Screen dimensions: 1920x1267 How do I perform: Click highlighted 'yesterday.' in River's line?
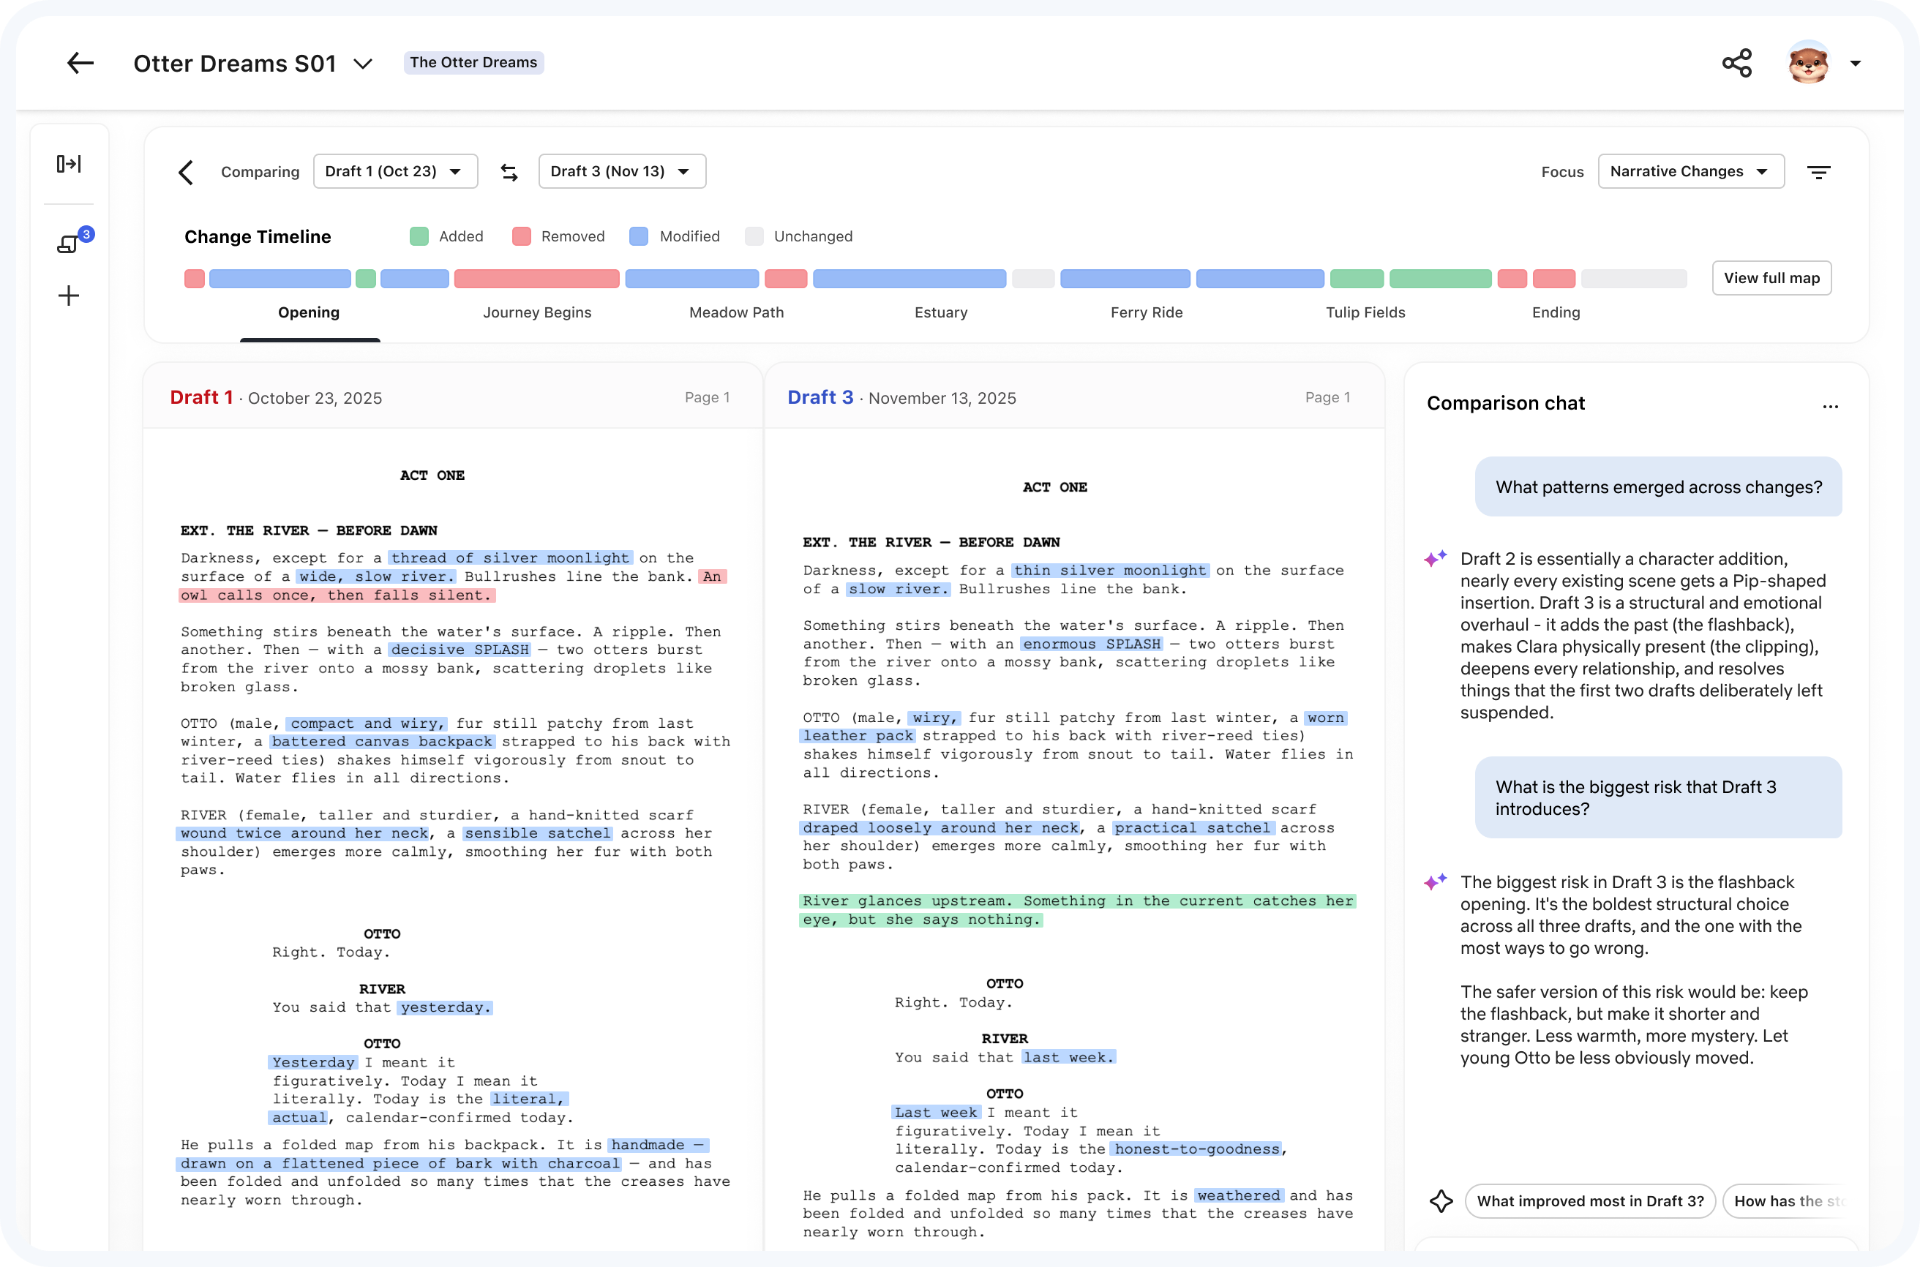coord(445,1007)
